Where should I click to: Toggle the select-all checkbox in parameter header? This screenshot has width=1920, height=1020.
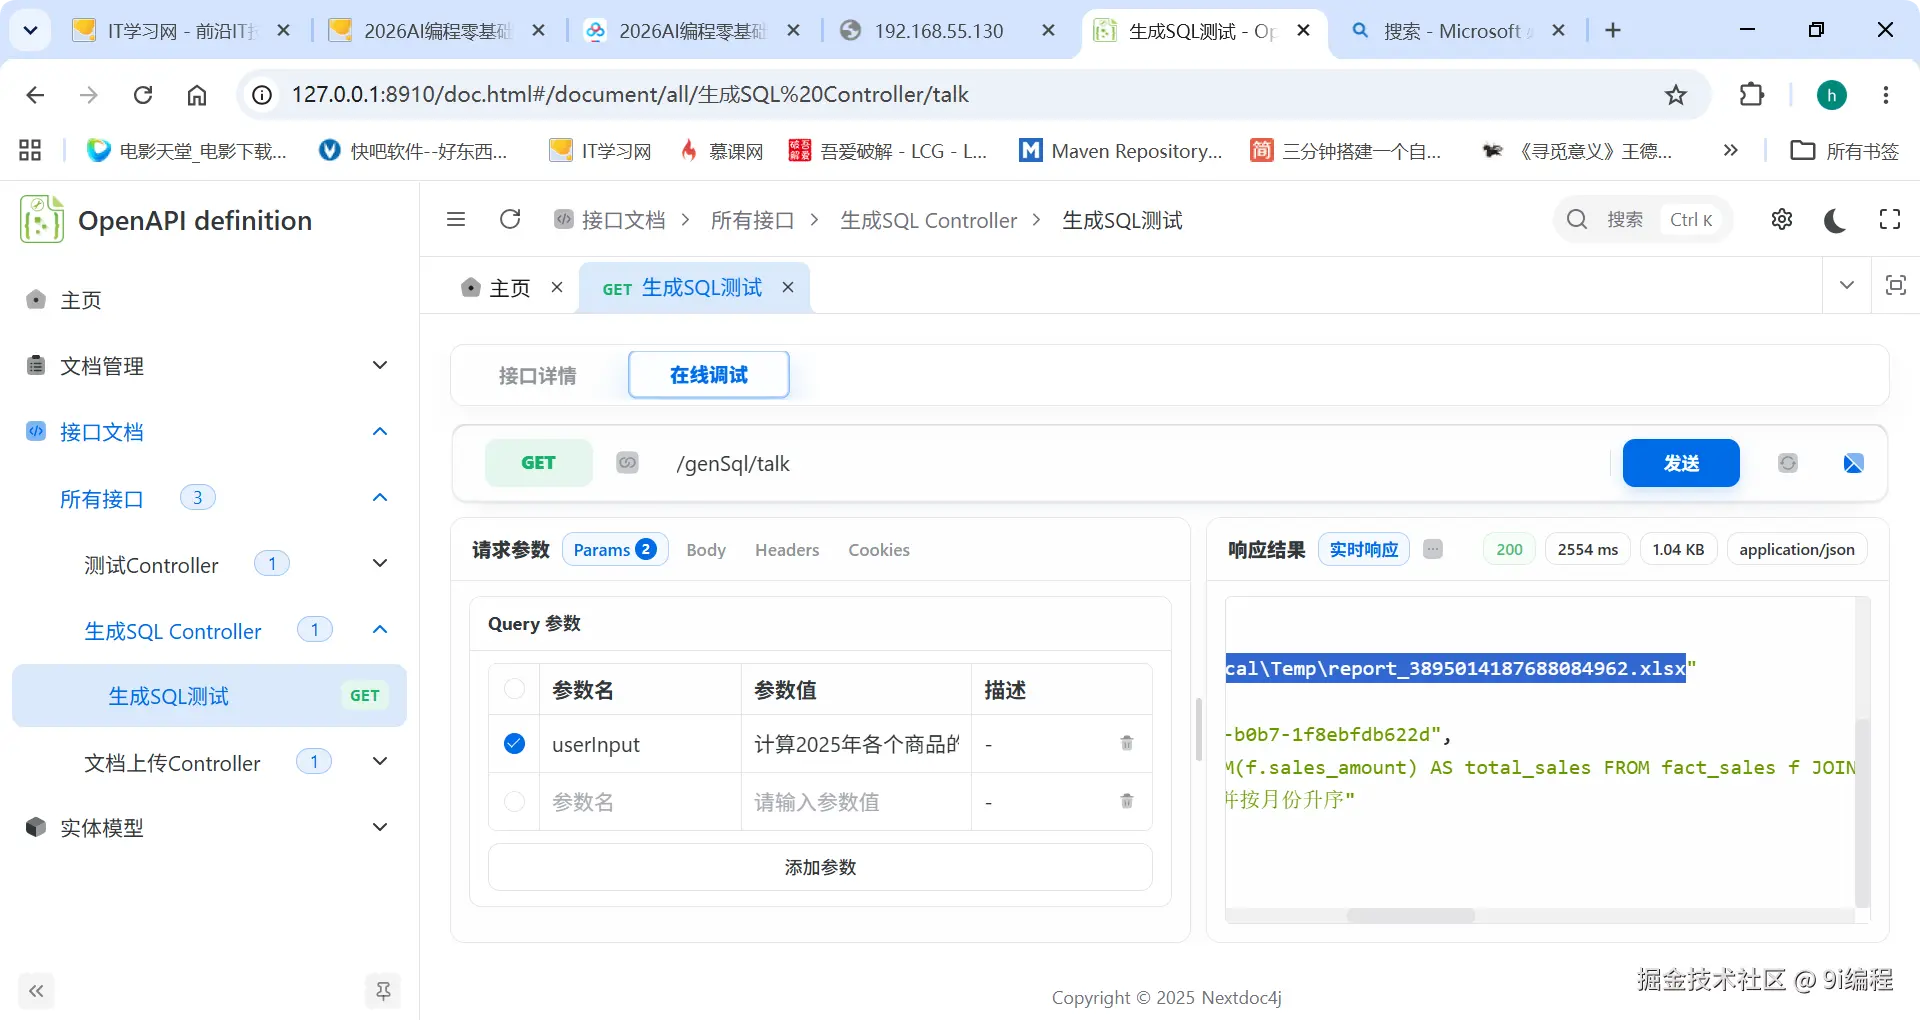pyautogui.click(x=514, y=689)
